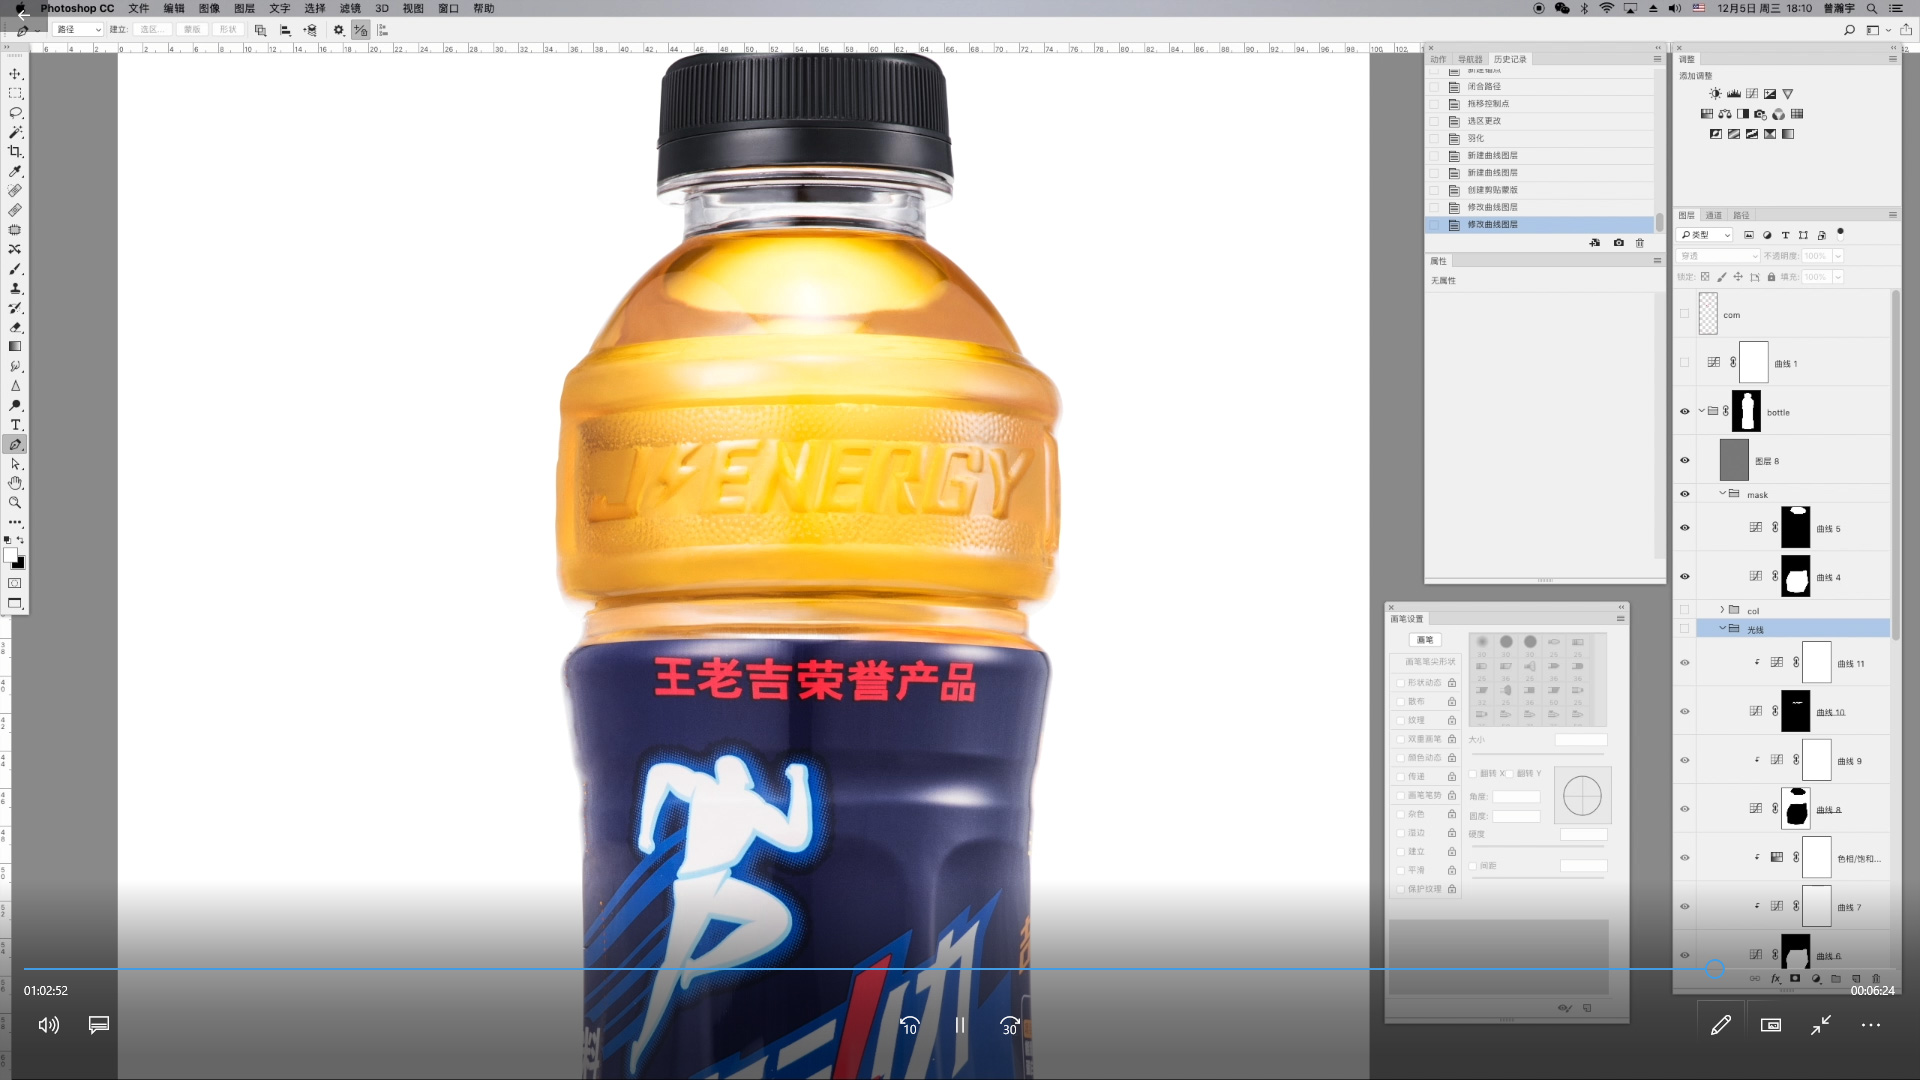This screenshot has height=1080, width=1920.
Task: Select the Lasso tool
Action: tap(15, 113)
